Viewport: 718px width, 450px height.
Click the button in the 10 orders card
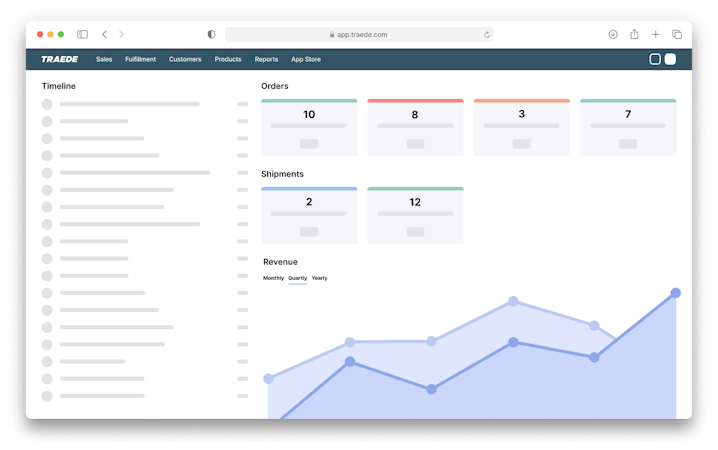(x=309, y=144)
